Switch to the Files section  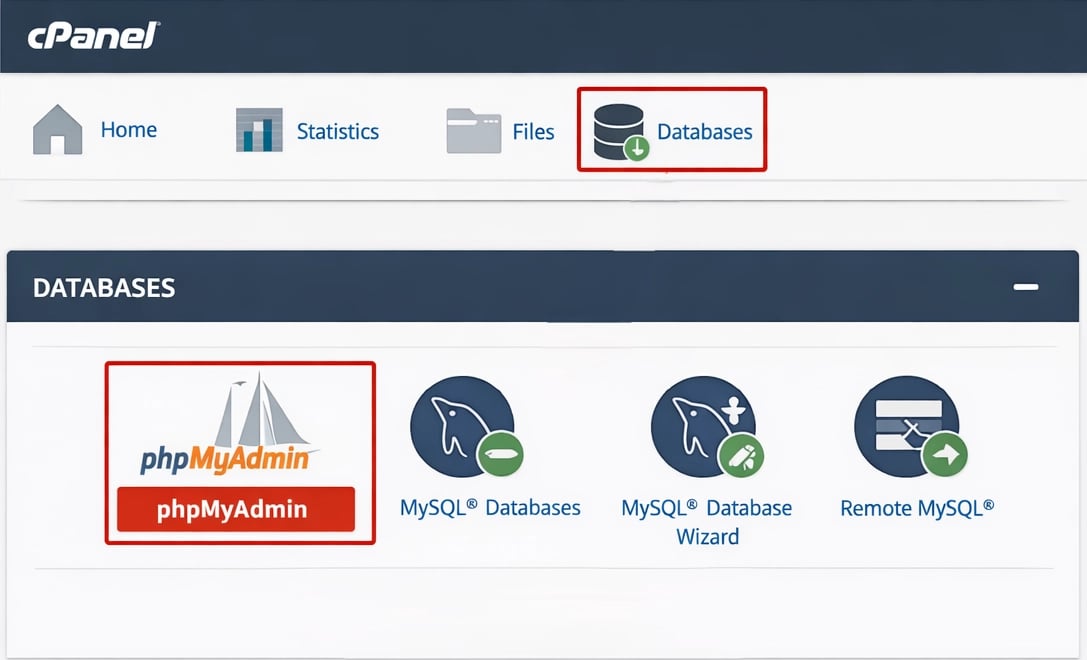(533, 131)
